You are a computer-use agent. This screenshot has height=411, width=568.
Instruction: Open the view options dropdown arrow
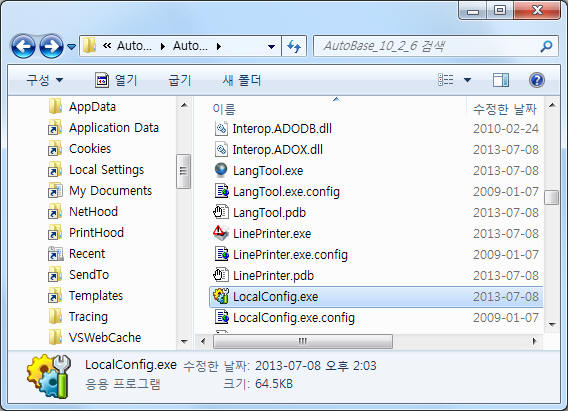pyautogui.click(x=468, y=80)
